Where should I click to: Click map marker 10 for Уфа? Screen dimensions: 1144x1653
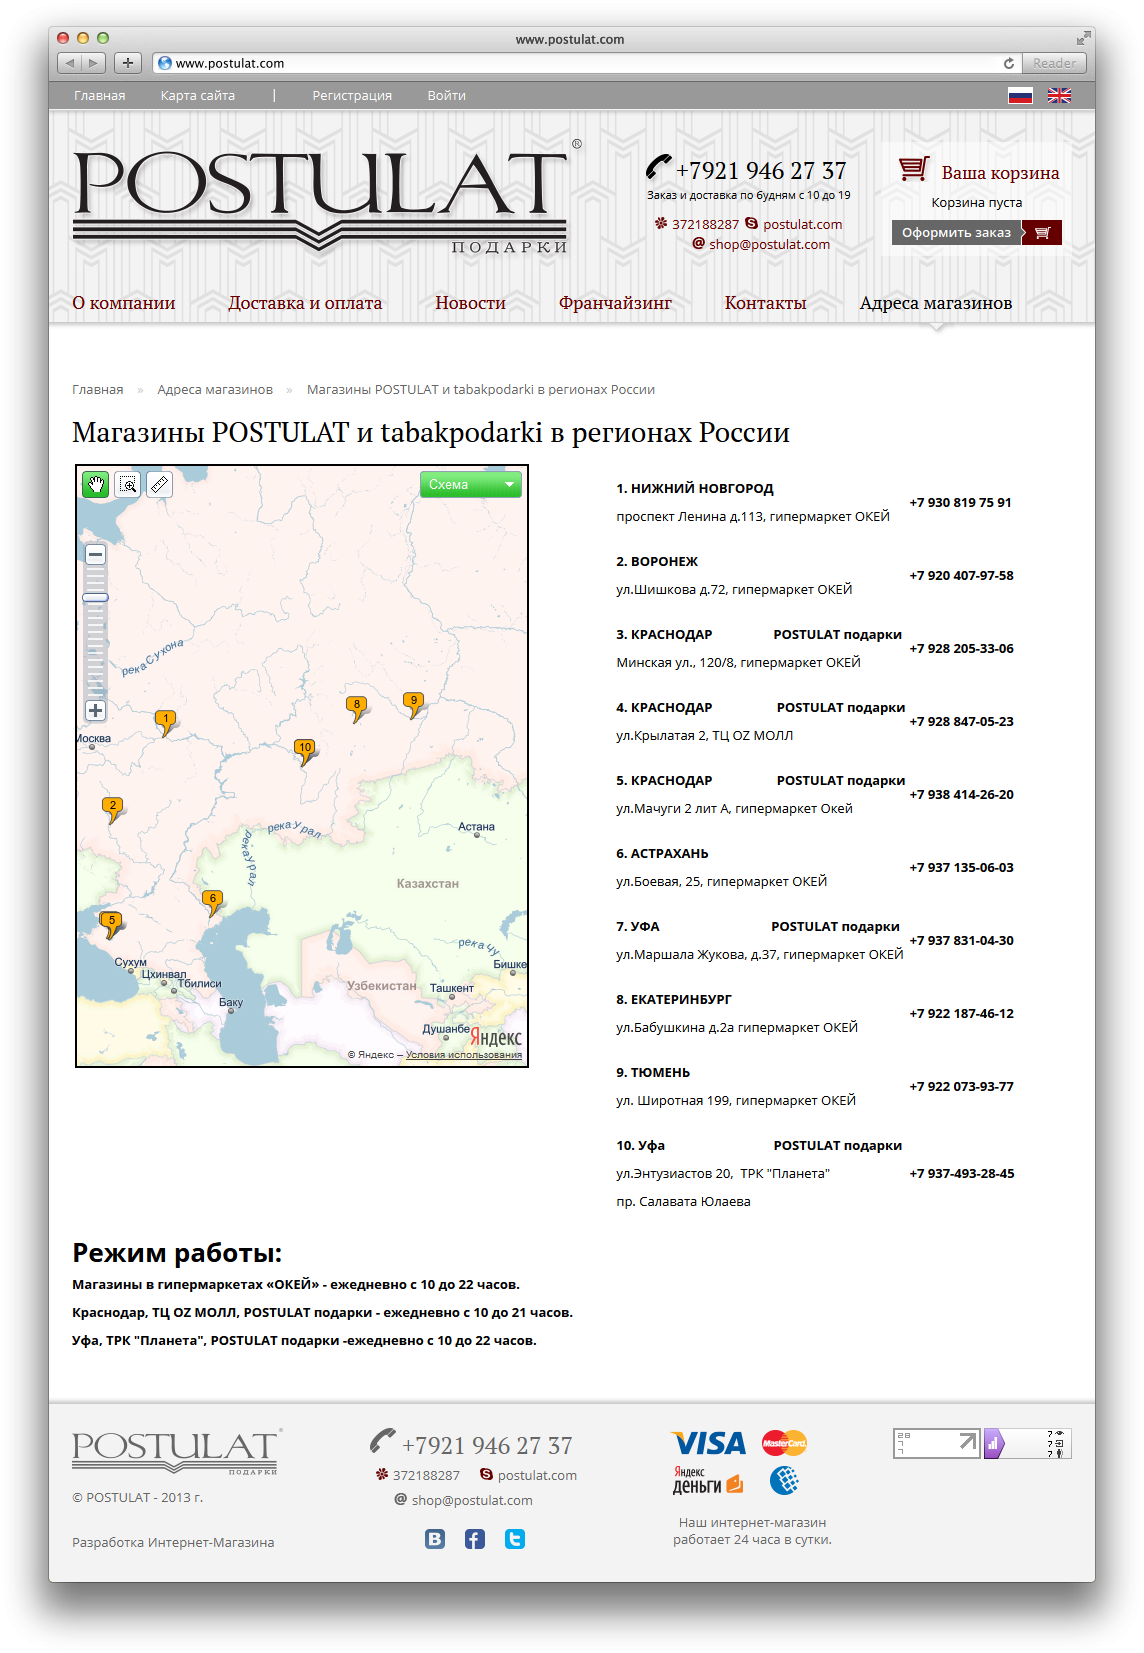click(305, 751)
